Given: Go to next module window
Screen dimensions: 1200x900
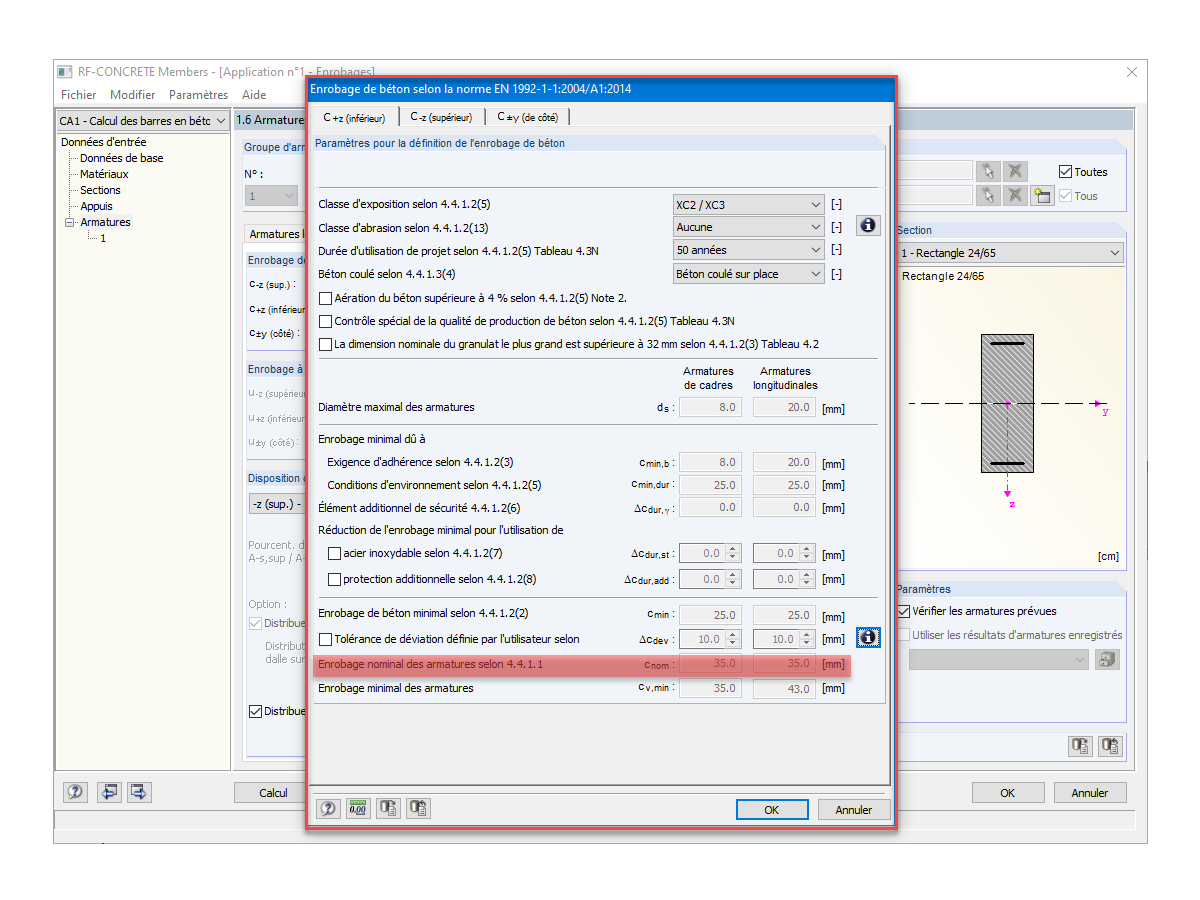Looking at the screenshot, I should coord(139,792).
